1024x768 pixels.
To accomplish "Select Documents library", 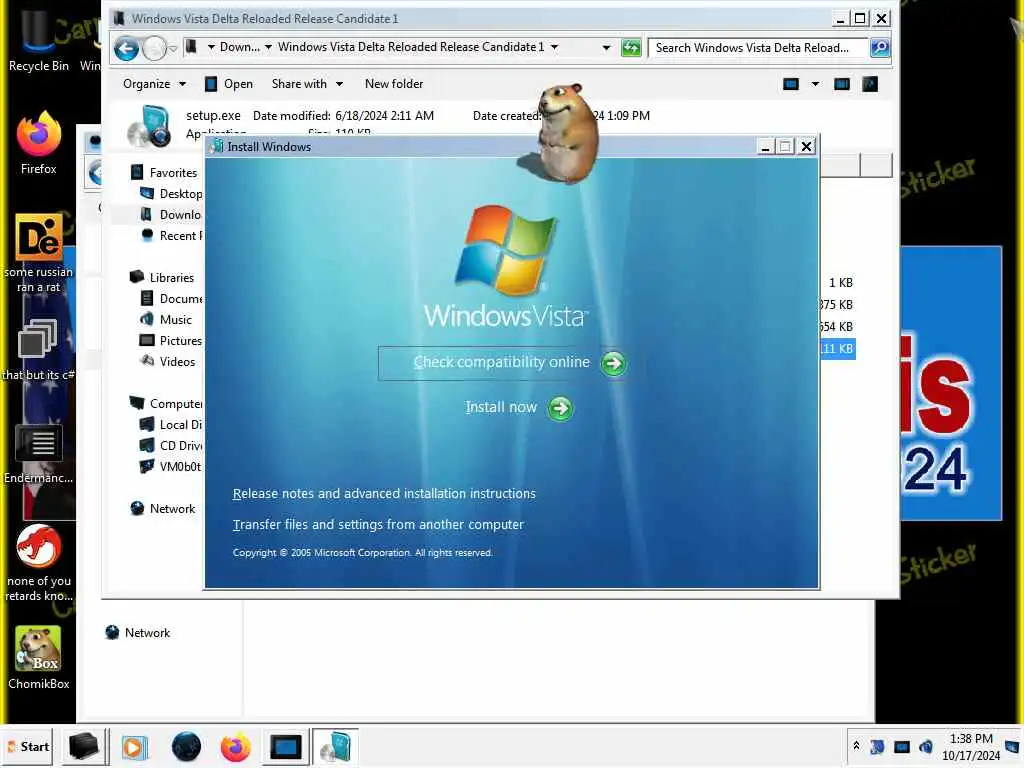I will 171,298.
